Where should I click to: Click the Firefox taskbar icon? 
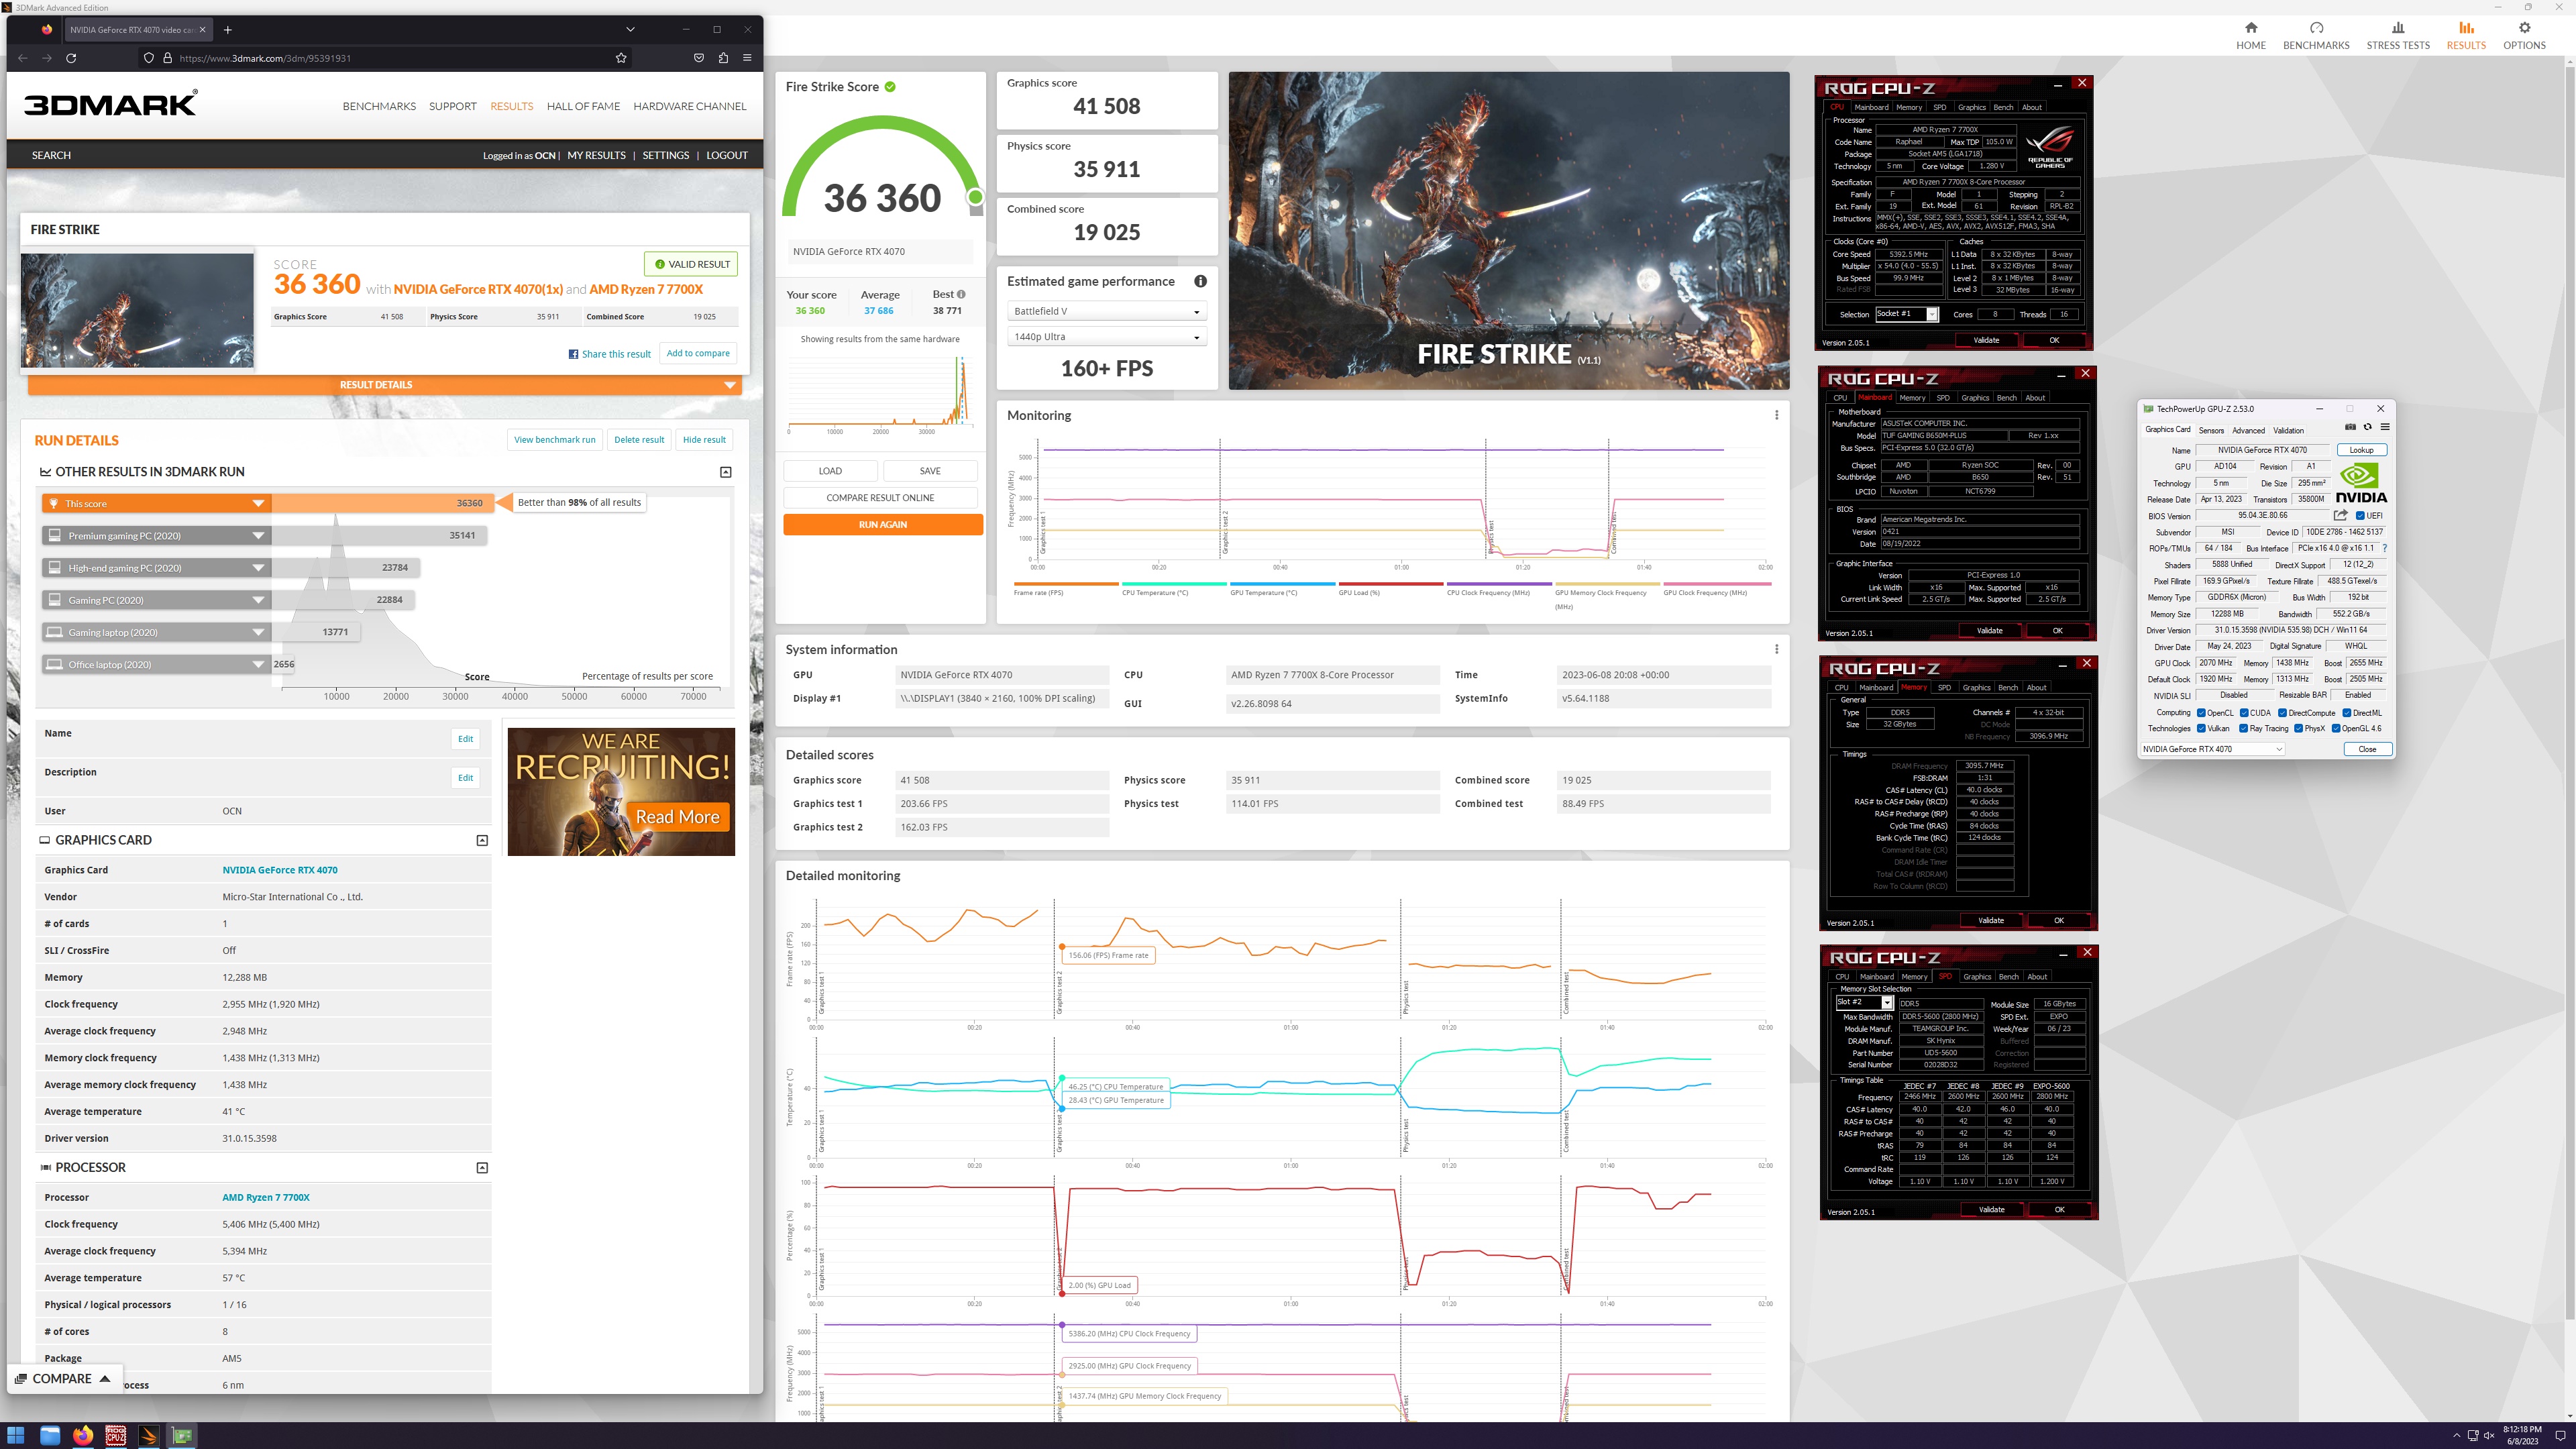(x=83, y=1435)
